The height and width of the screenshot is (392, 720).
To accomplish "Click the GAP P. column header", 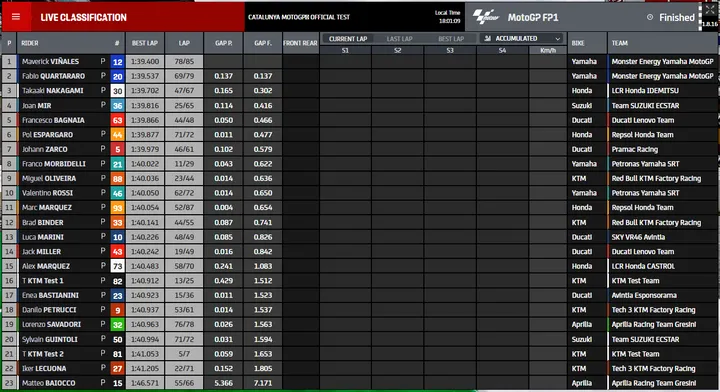I will pos(224,43).
